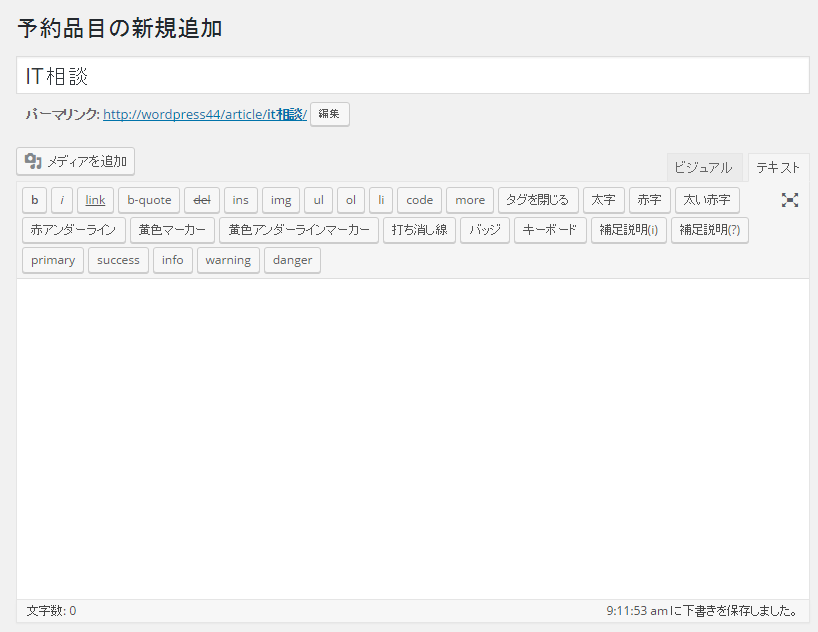Click the title field containing IT相談
818x632 pixels.
[412, 76]
